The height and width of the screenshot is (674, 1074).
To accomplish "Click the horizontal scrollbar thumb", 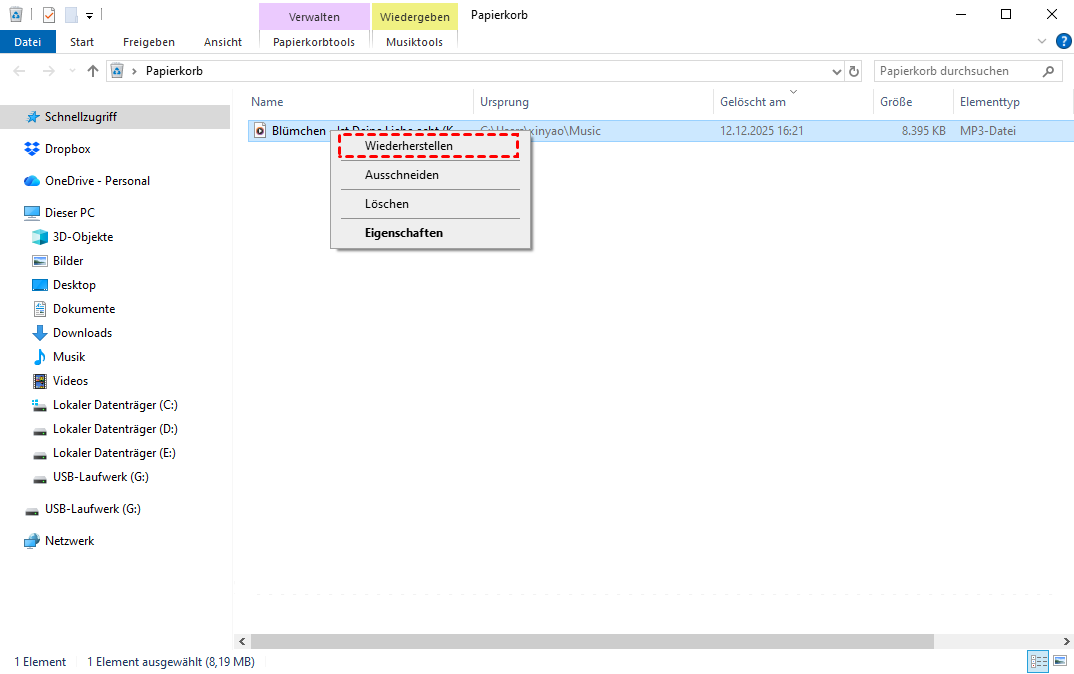I will tap(590, 641).
